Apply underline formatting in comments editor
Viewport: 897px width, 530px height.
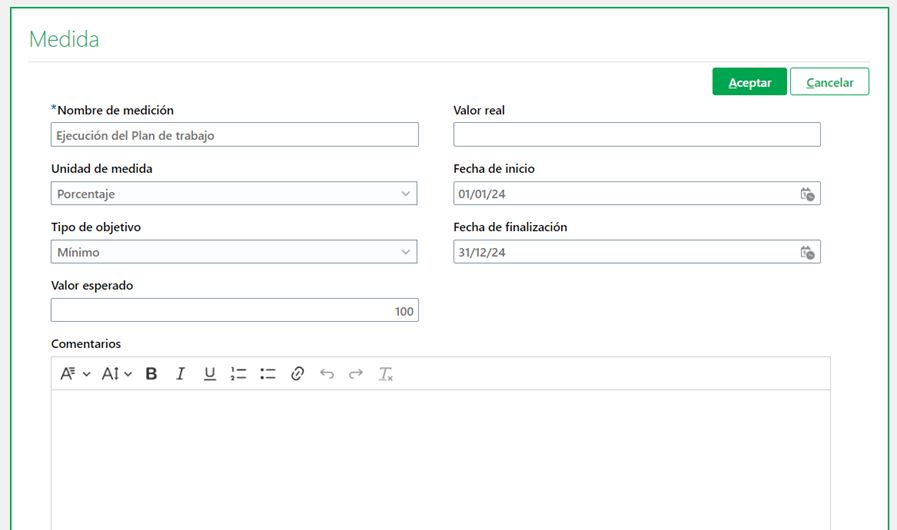point(210,374)
